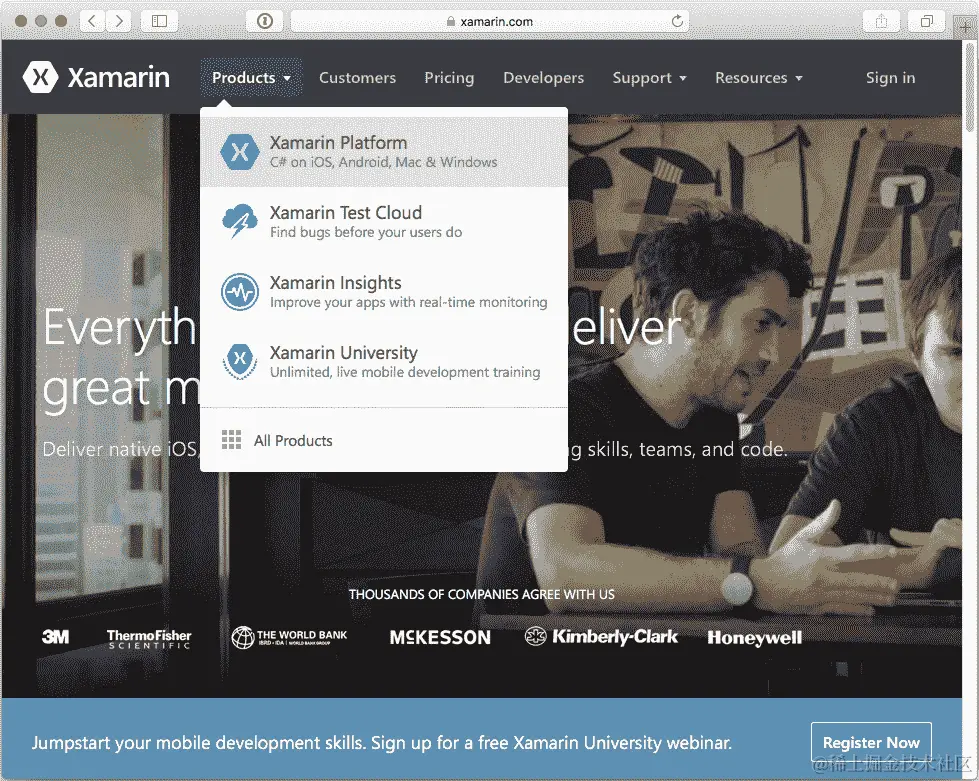
Task: Click "THOUSANDS OF COMPANIES AGREE WITH US" text
Action: pyautogui.click(x=481, y=594)
